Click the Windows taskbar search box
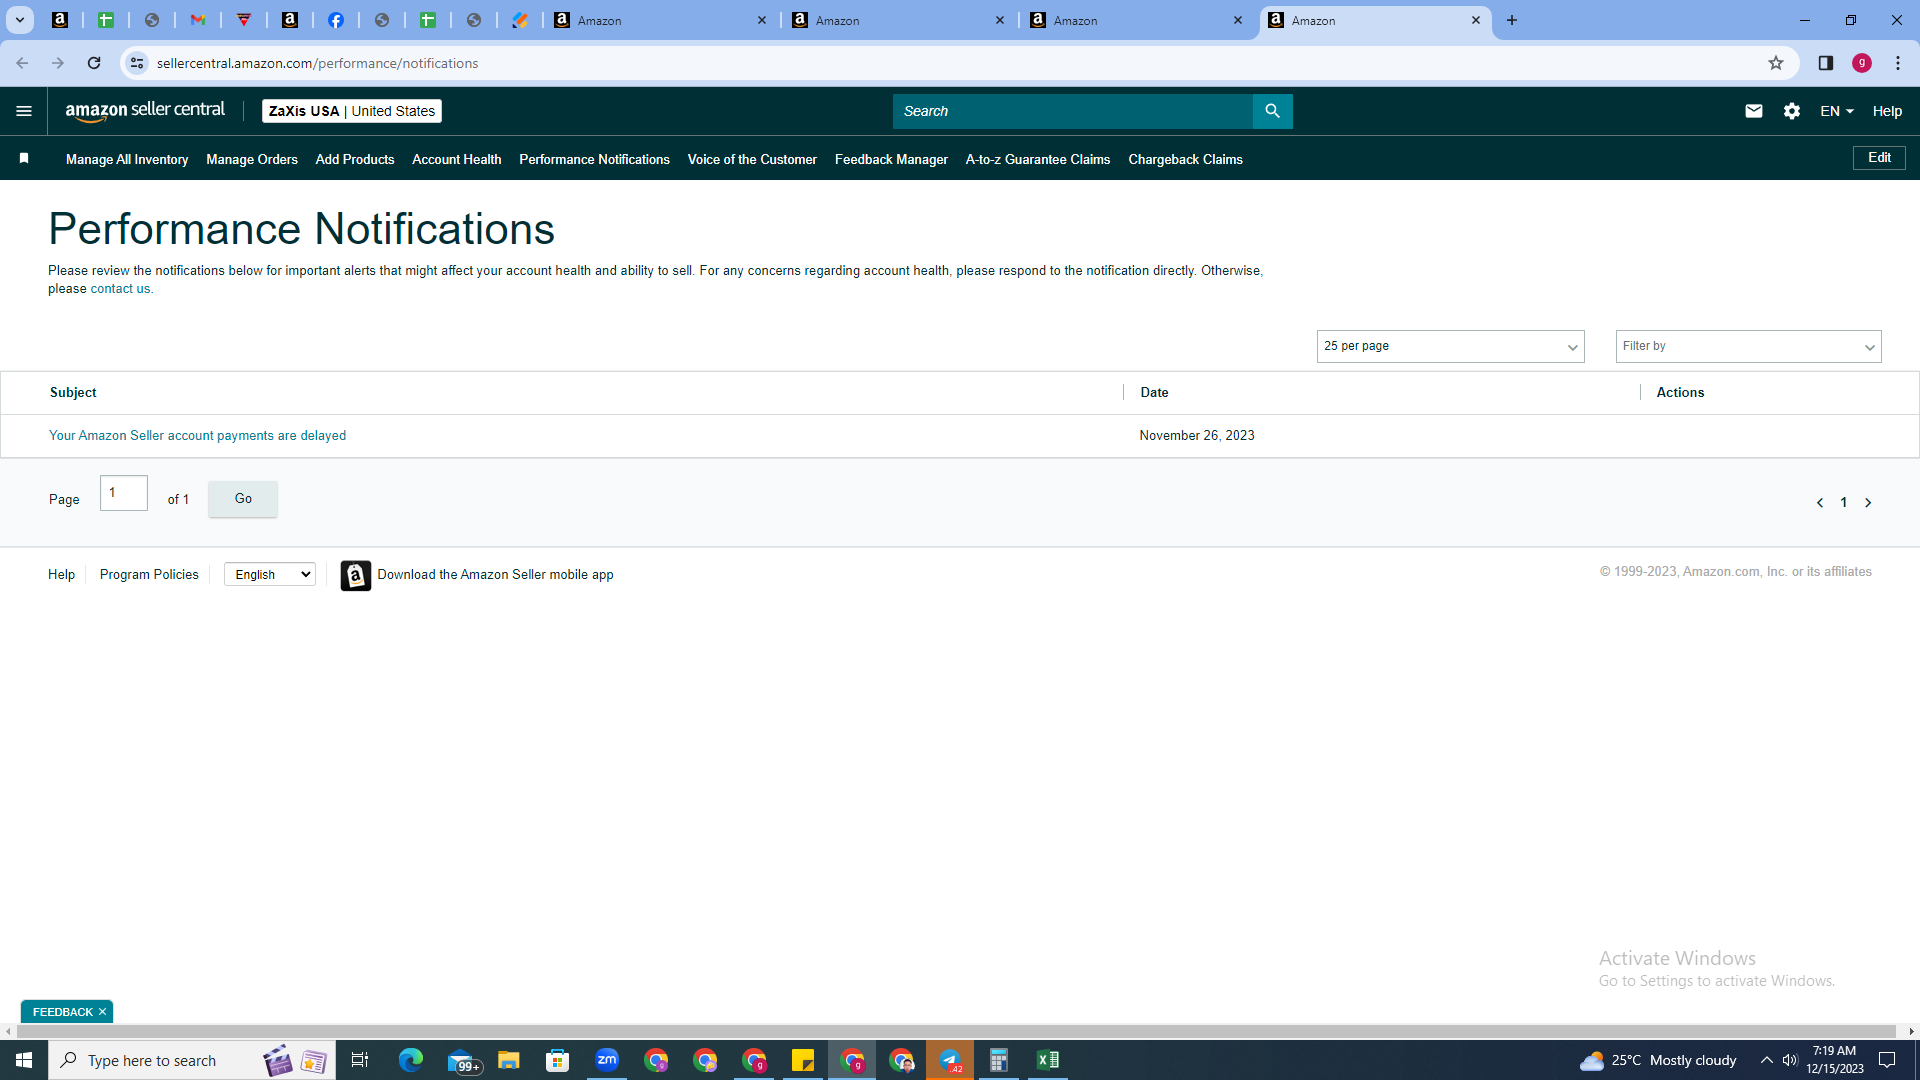 coord(191,1060)
